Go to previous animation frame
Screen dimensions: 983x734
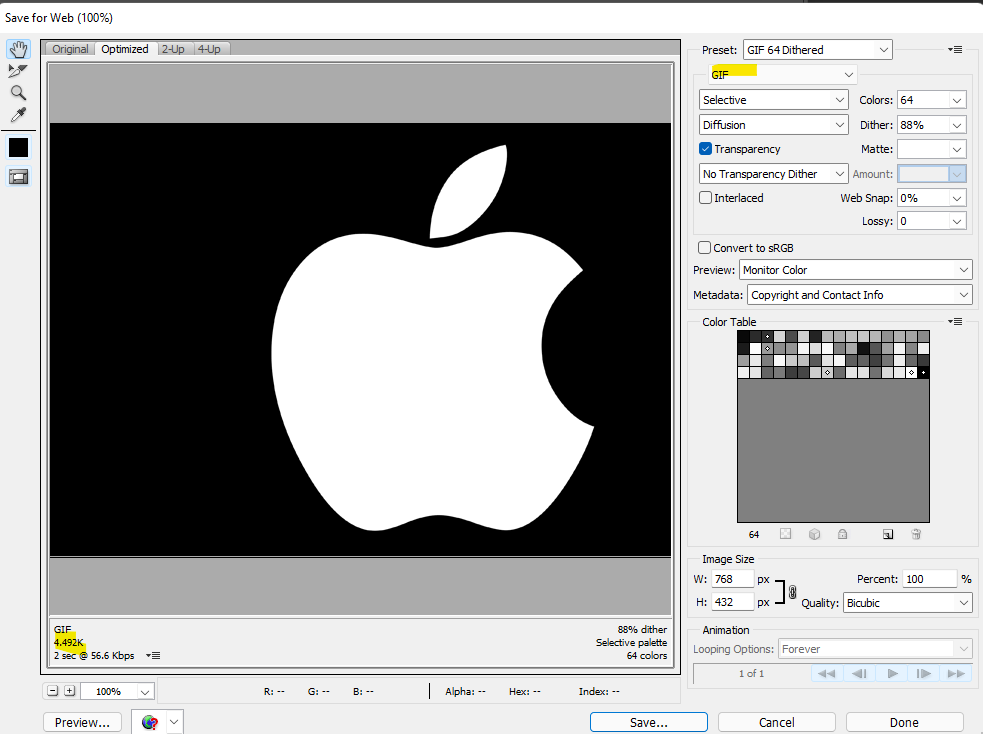coord(859,673)
